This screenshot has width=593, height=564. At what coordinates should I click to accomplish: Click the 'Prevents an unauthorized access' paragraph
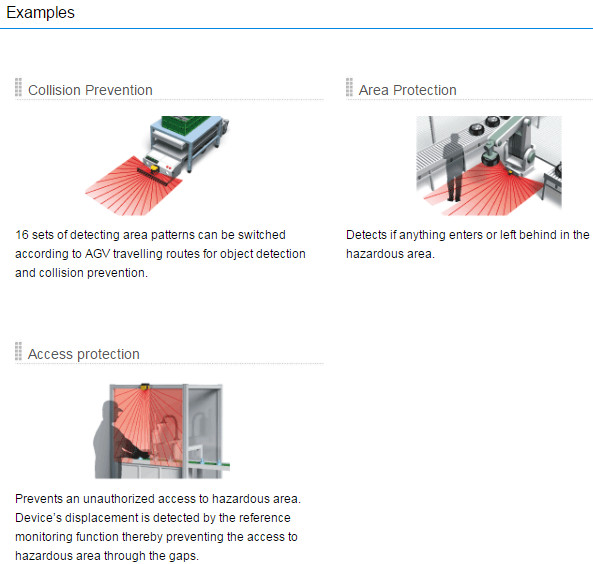tap(158, 527)
